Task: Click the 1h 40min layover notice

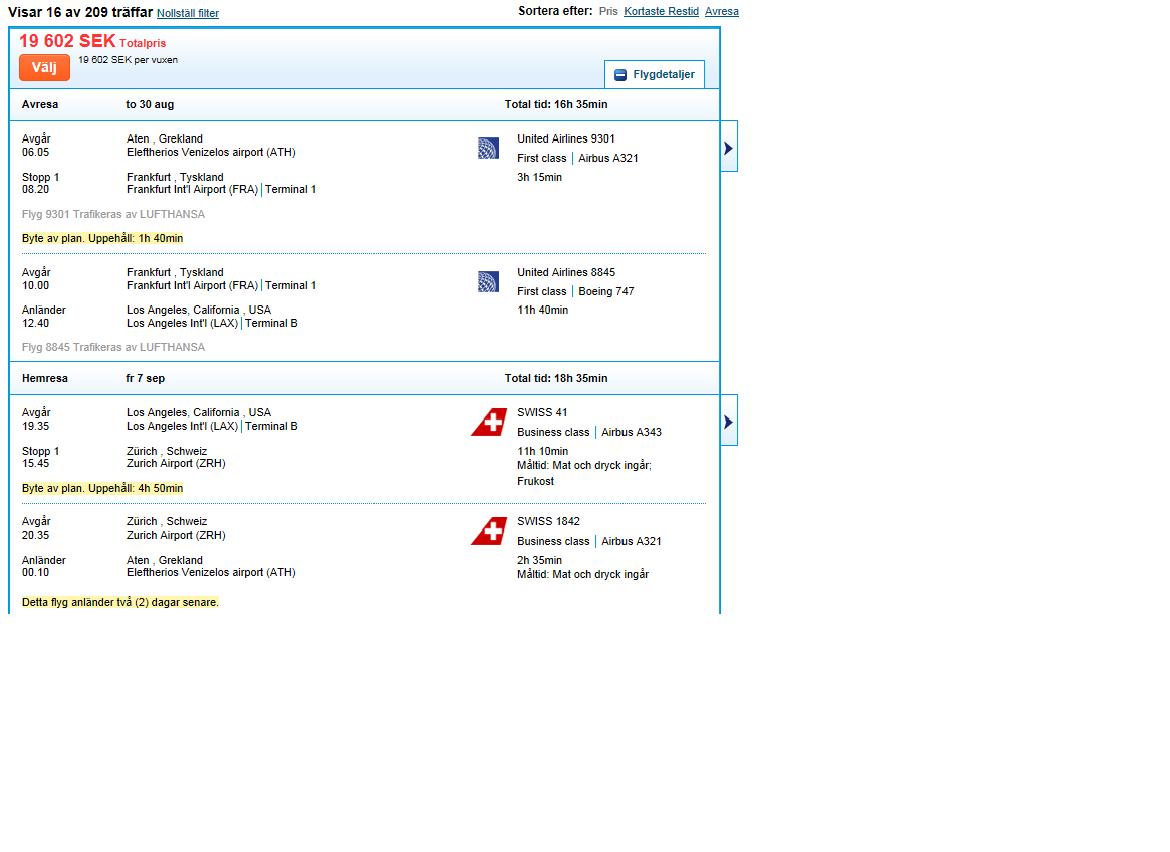Action: (x=103, y=238)
